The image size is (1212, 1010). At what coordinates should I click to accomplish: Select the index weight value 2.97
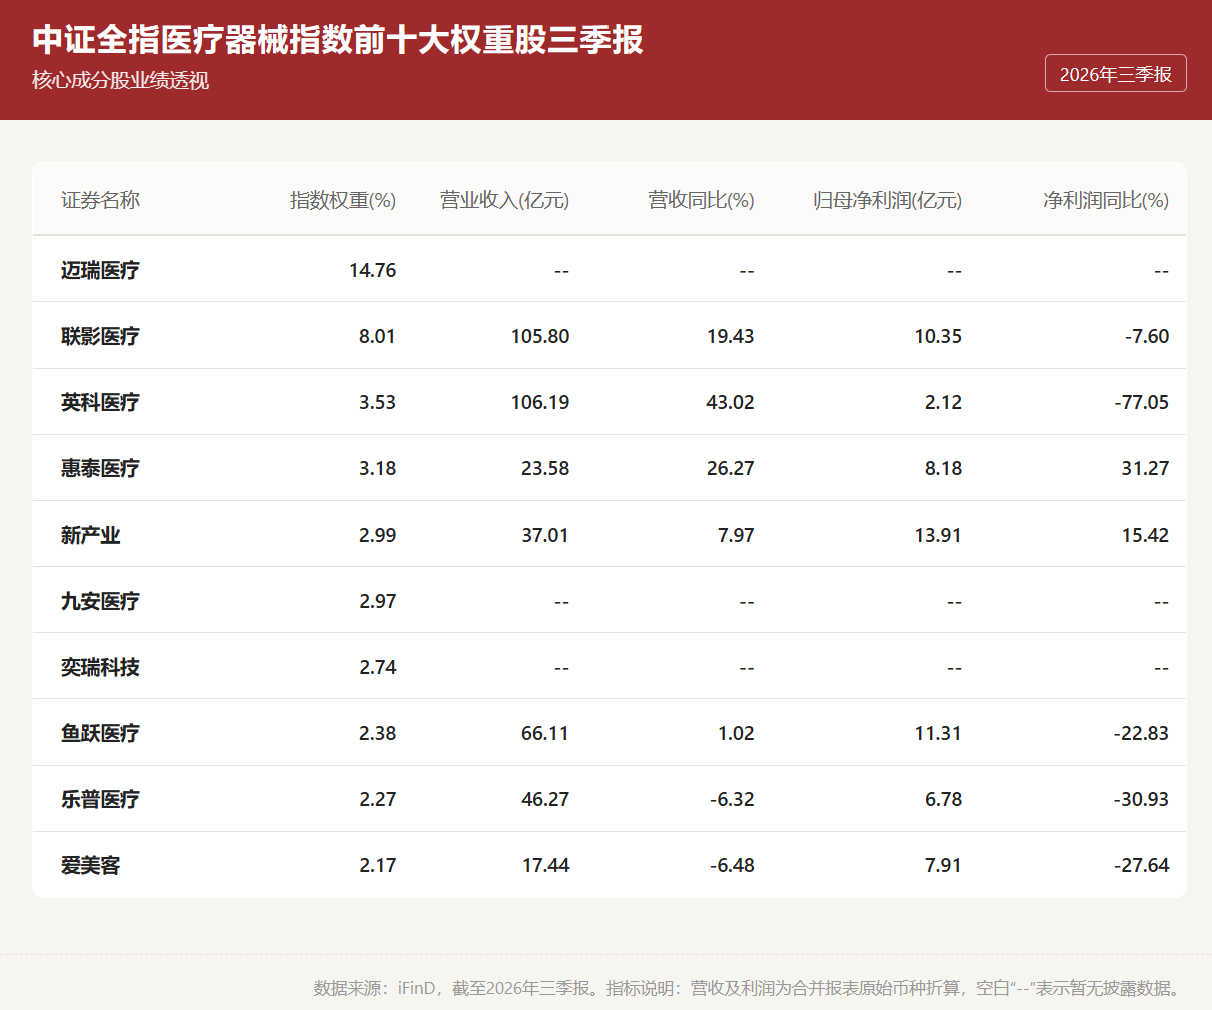click(378, 601)
